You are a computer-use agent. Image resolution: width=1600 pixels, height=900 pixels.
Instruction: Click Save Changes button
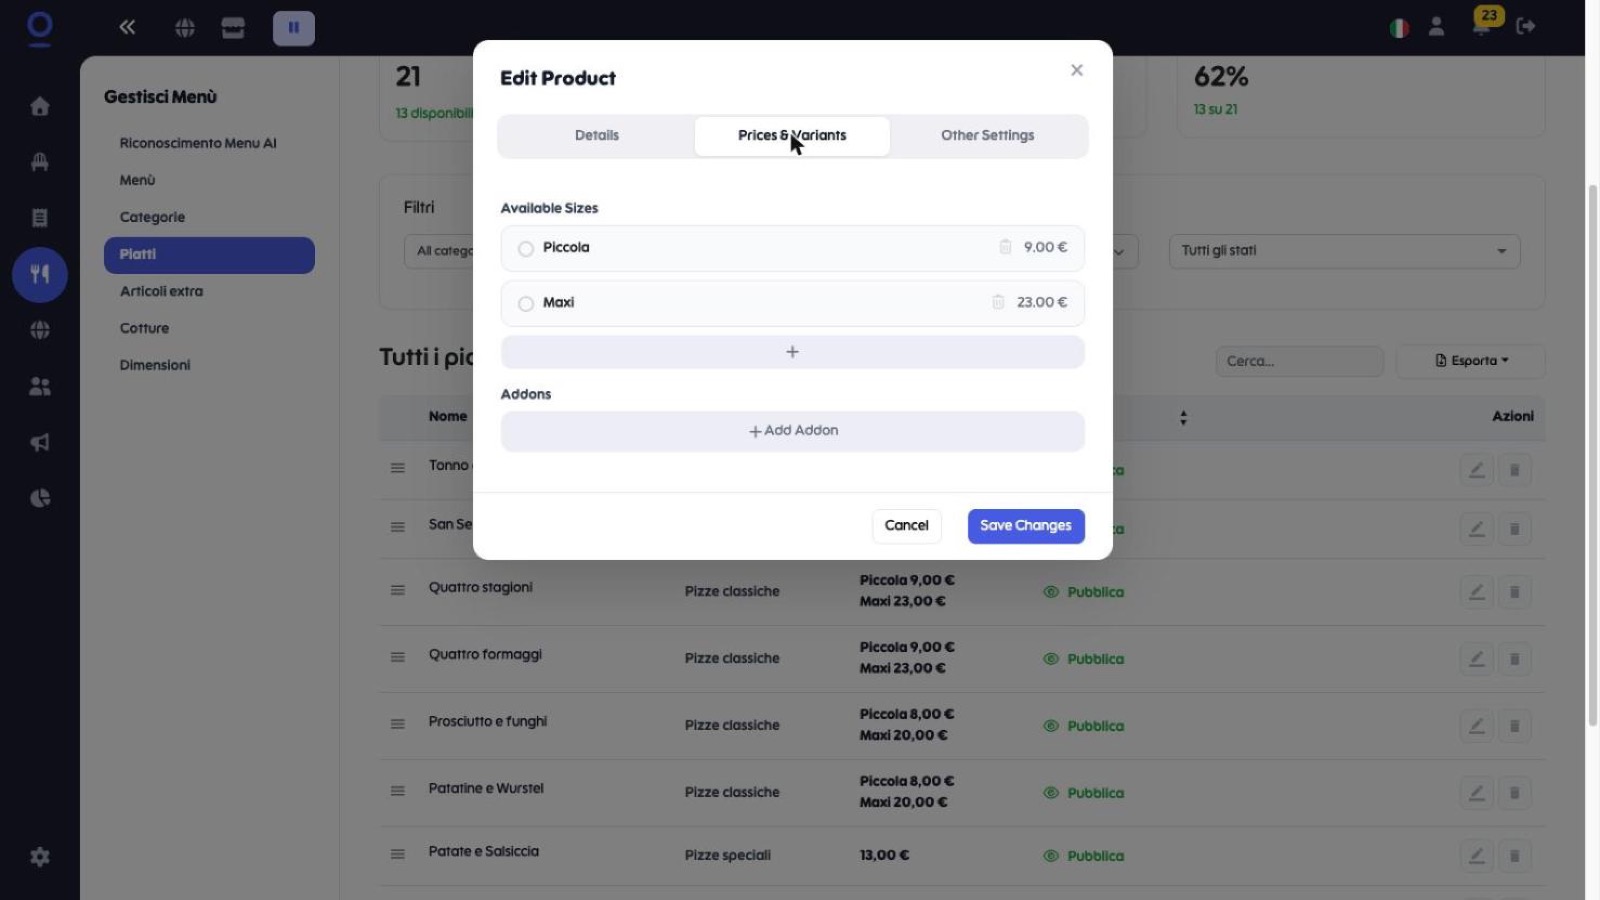click(x=1026, y=526)
